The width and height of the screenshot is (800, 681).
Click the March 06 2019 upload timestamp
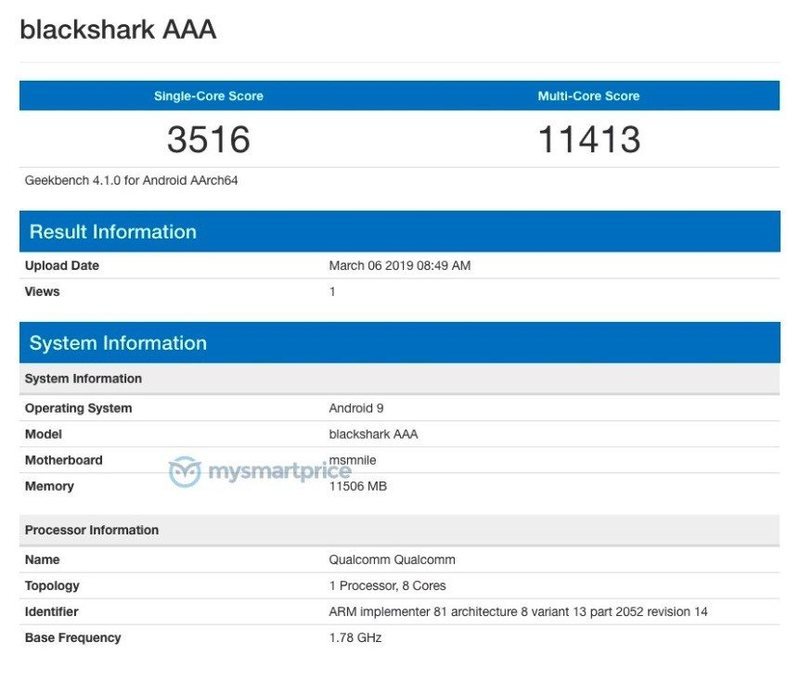(x=399, y=266)
